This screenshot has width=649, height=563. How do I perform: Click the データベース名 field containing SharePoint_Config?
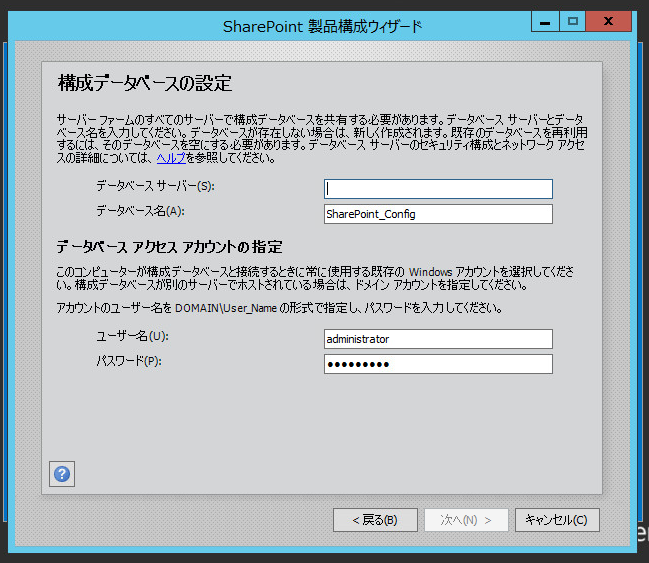point(438,214)
